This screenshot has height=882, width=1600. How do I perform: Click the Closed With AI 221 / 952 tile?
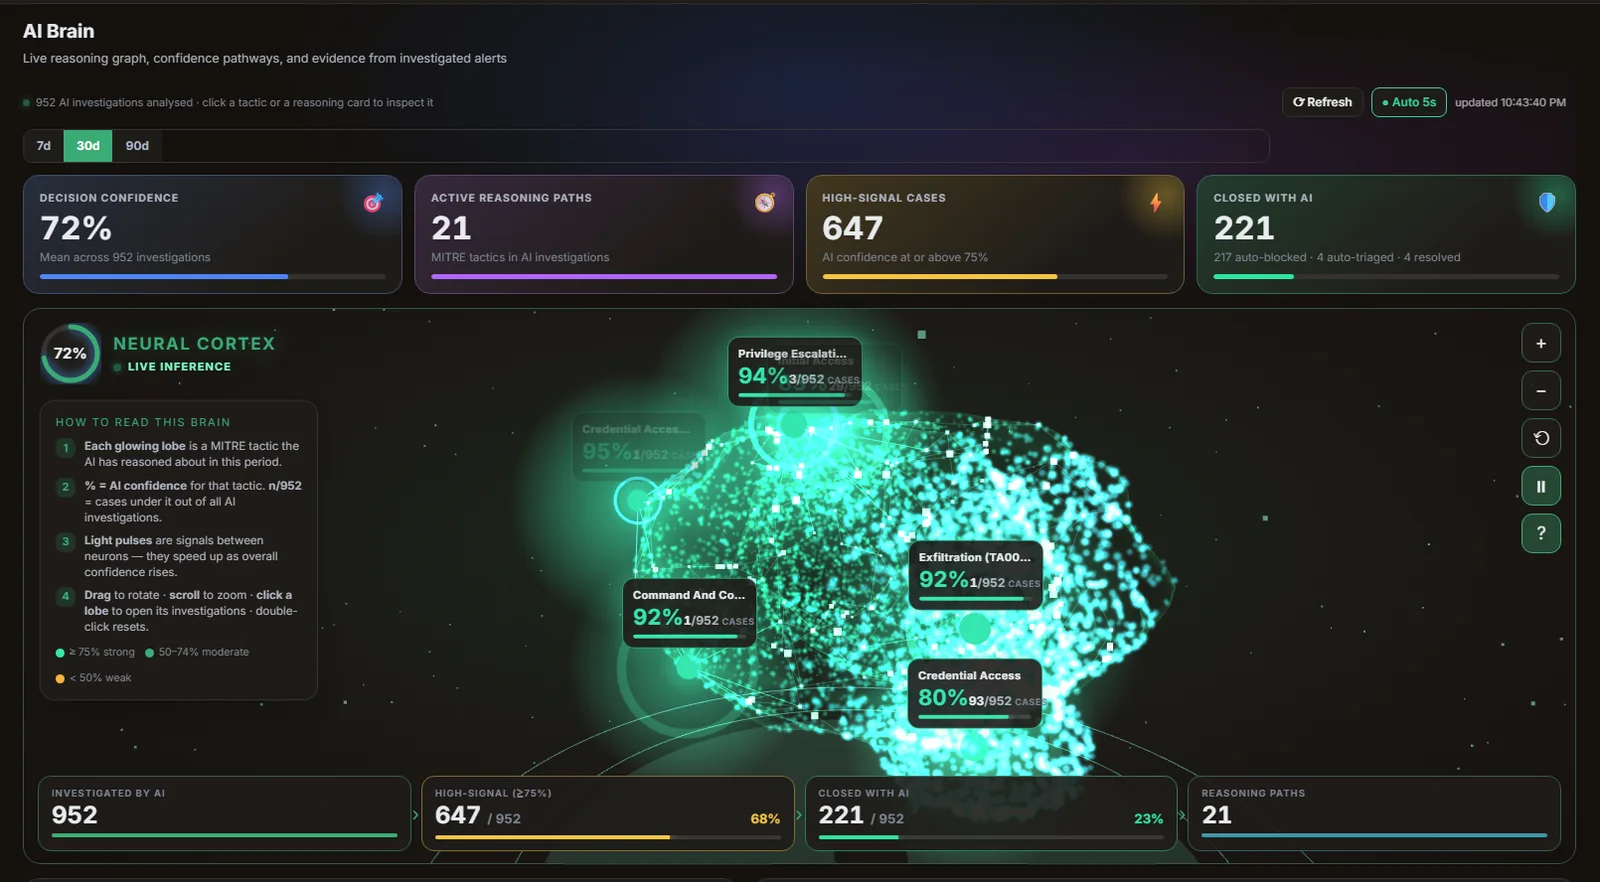(x=991, y=813)
